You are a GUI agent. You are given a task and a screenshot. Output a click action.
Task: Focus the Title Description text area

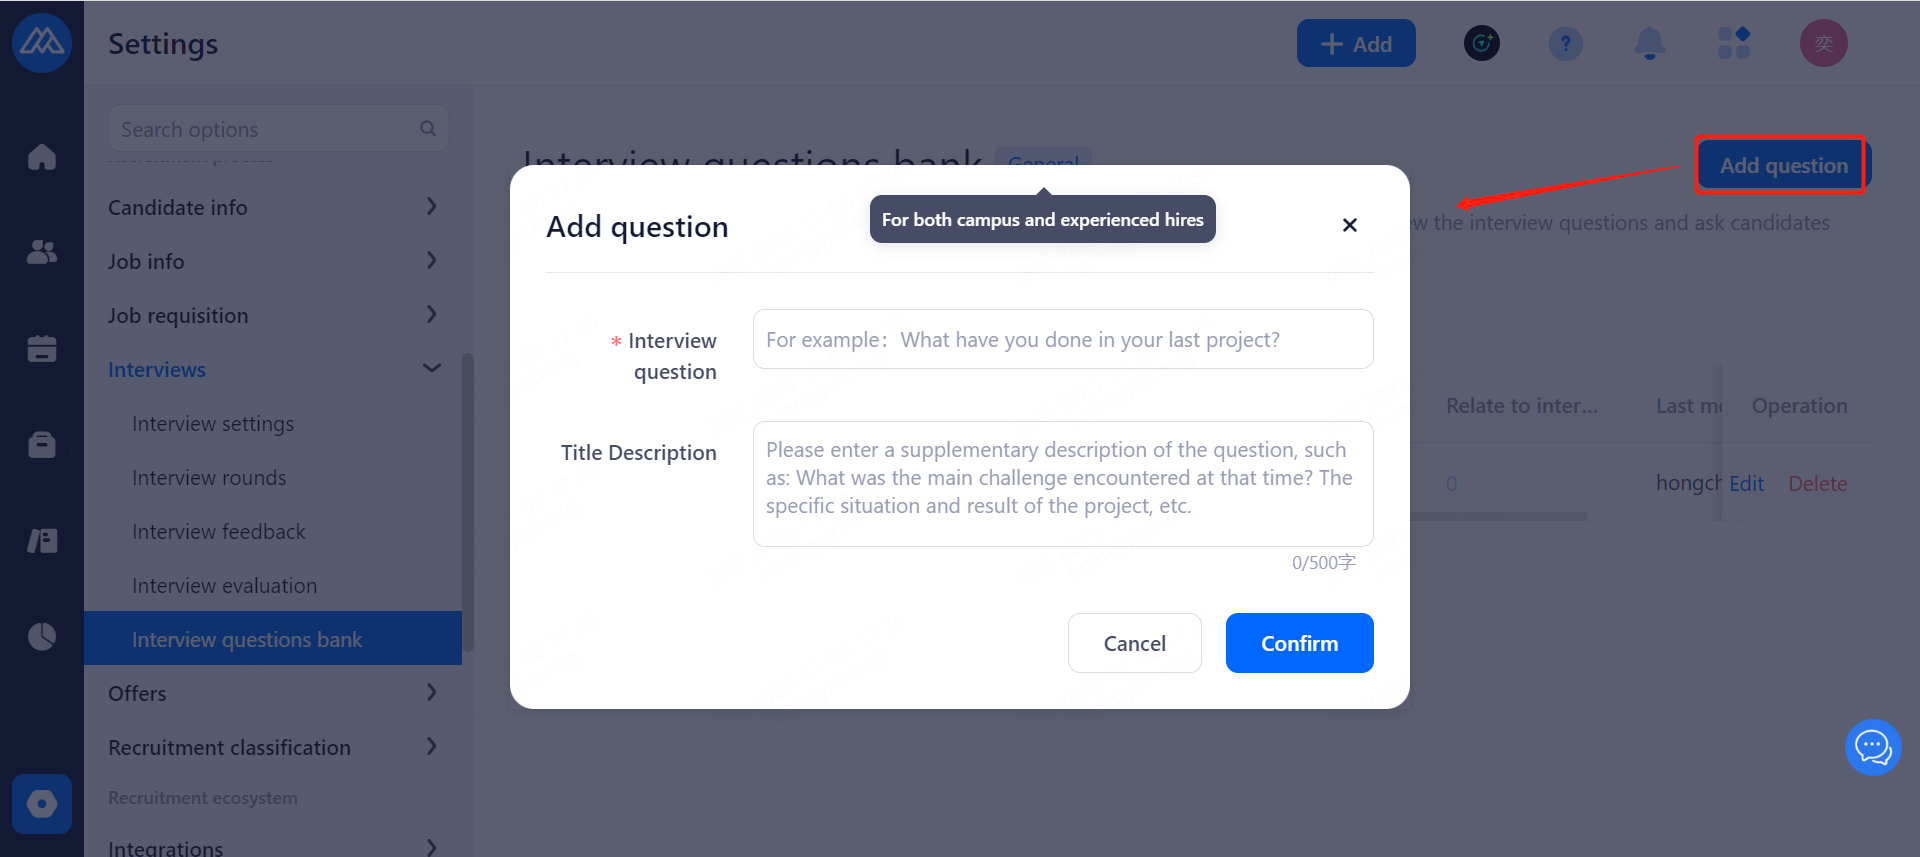pos(1062,484)
